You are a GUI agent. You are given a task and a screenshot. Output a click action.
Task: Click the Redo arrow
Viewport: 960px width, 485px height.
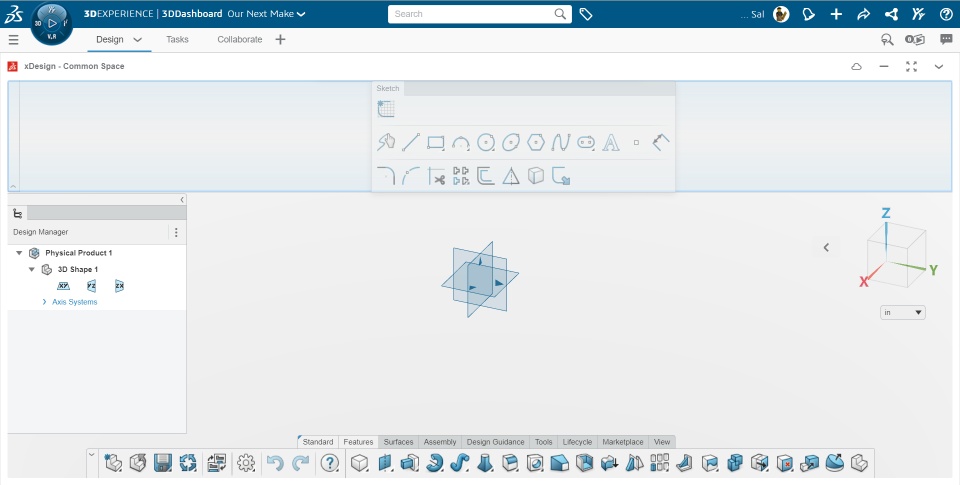(301, 463)
